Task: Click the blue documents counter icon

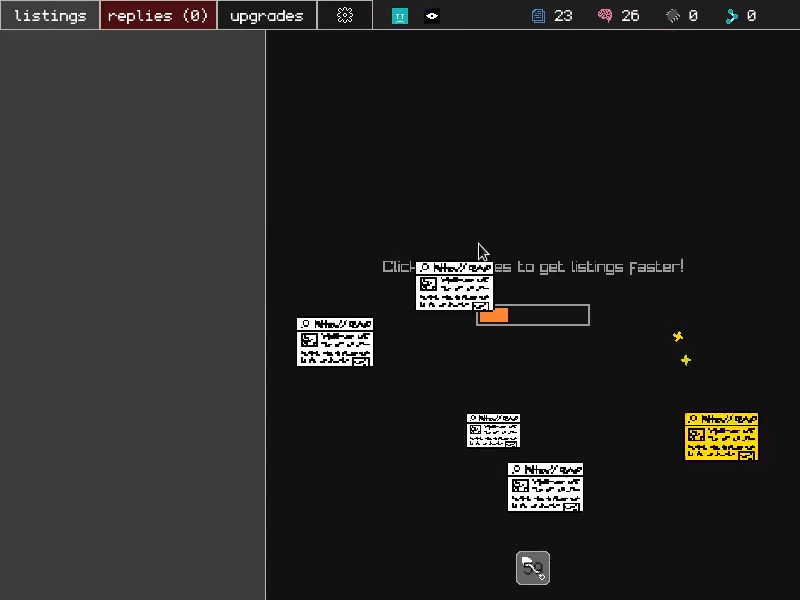Action: [x=538, y=16]
